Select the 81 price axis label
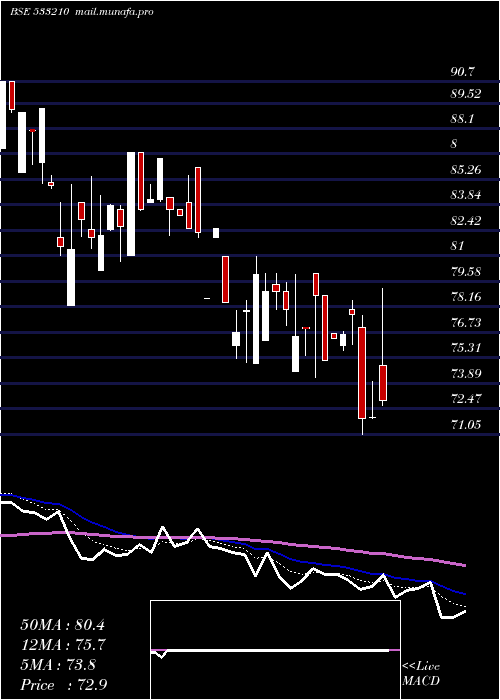 [x=457, y=246]
